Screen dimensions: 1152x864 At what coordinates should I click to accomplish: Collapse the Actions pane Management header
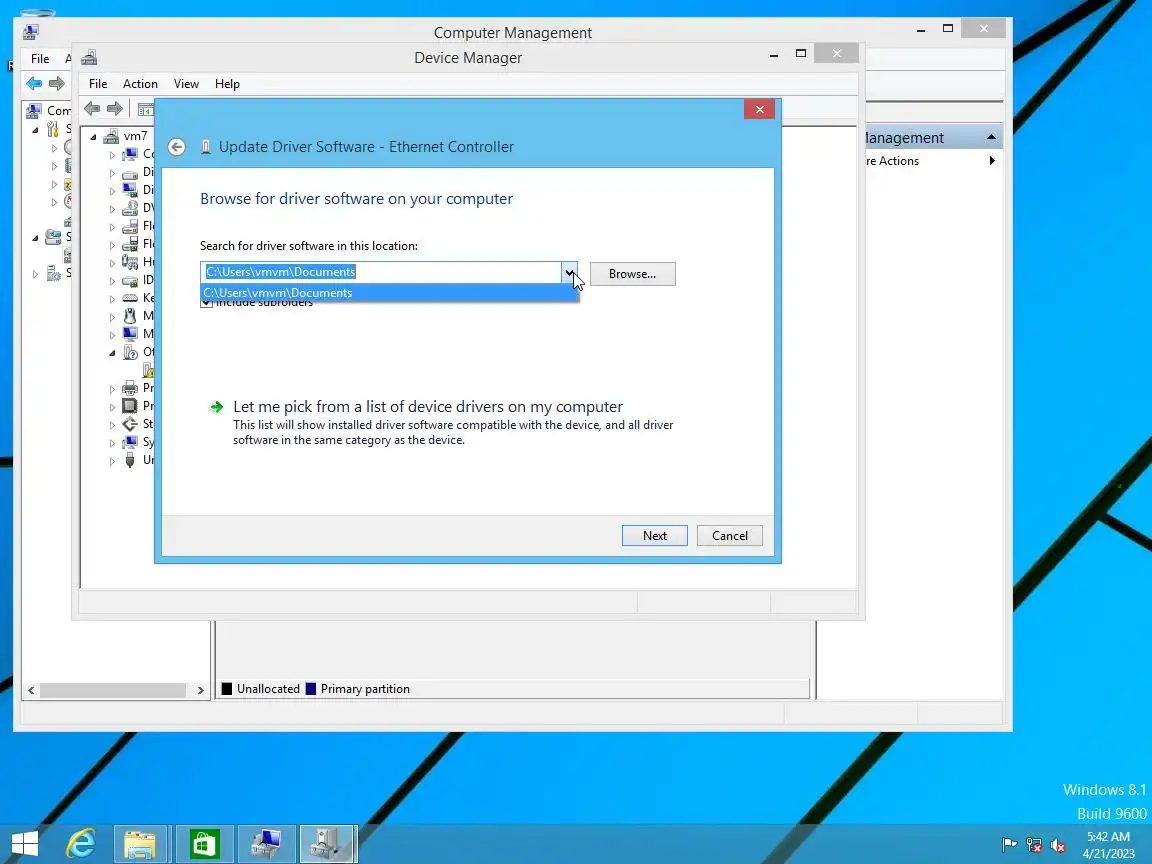(x=991, y=137)
